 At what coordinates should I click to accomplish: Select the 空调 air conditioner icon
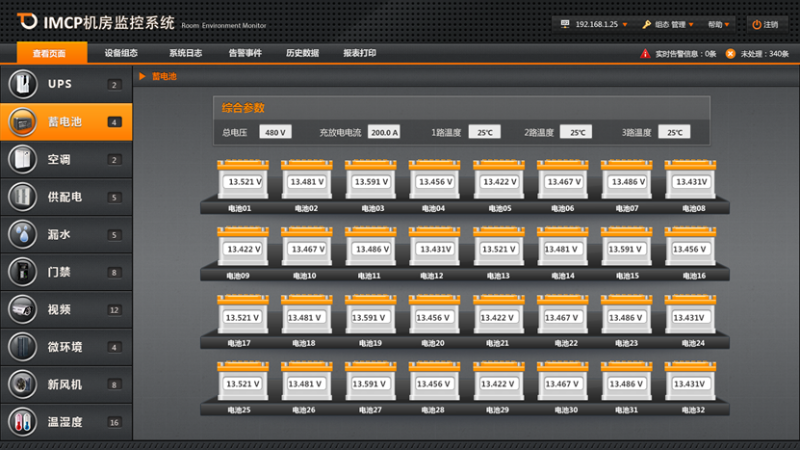click(x=22, y=159)
